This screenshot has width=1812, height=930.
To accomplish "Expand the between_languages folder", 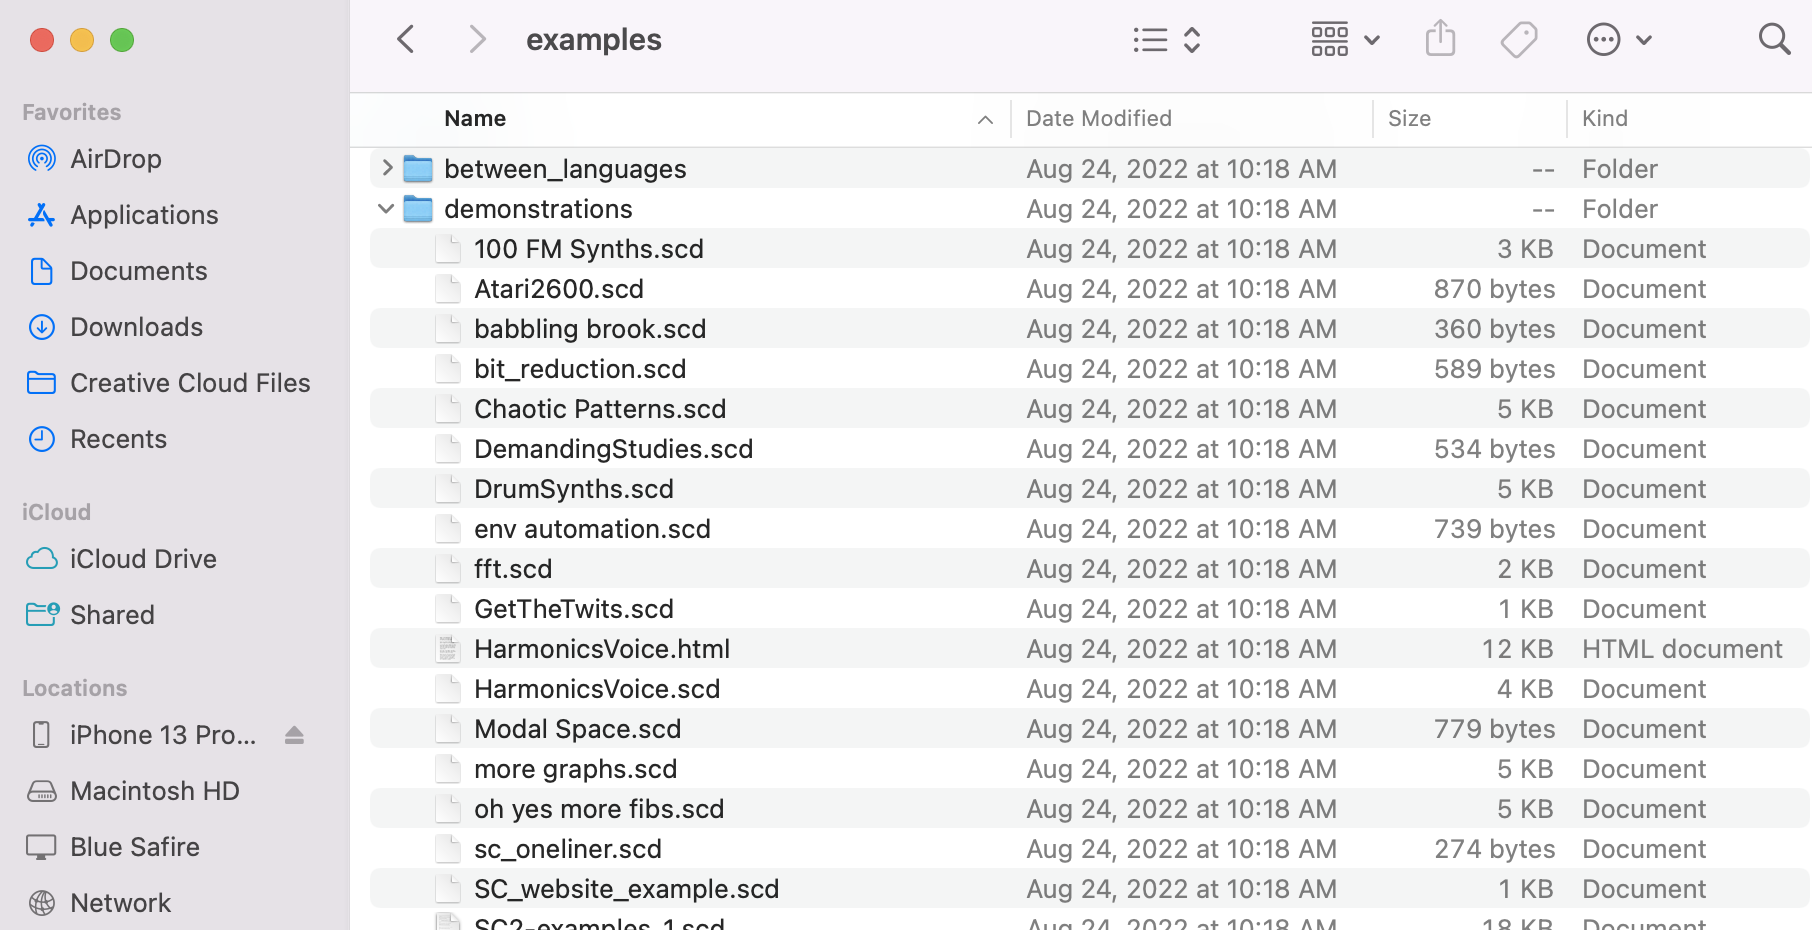I will click(x=387, y=168).
